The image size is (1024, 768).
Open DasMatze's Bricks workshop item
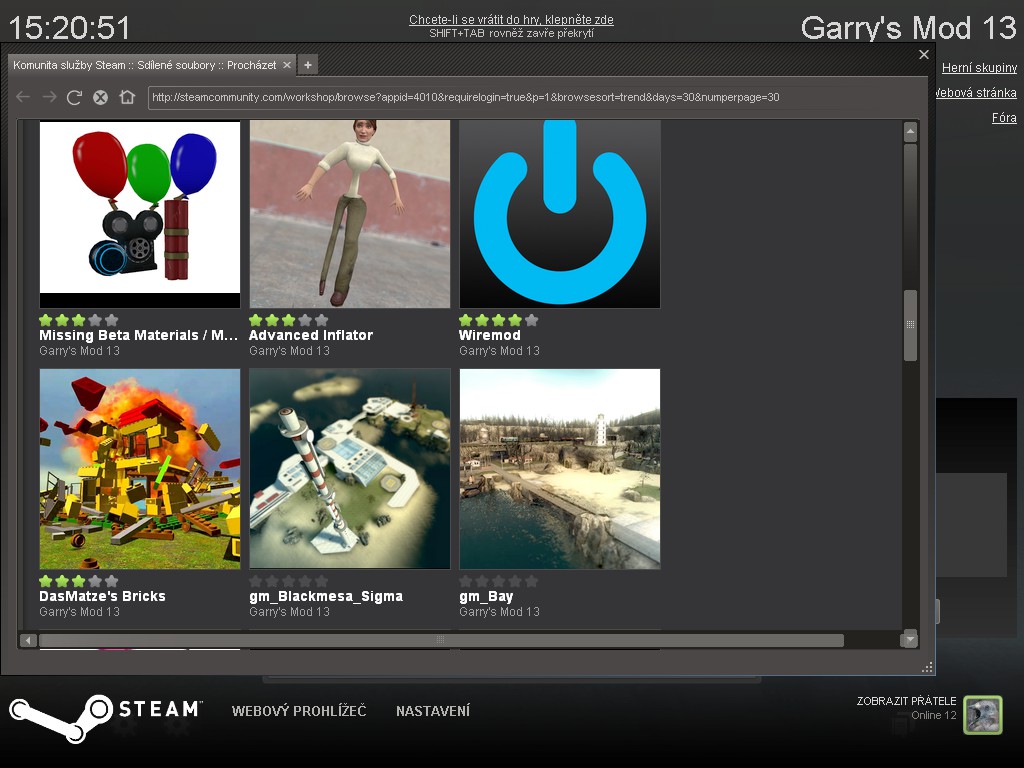pos(140,468)
